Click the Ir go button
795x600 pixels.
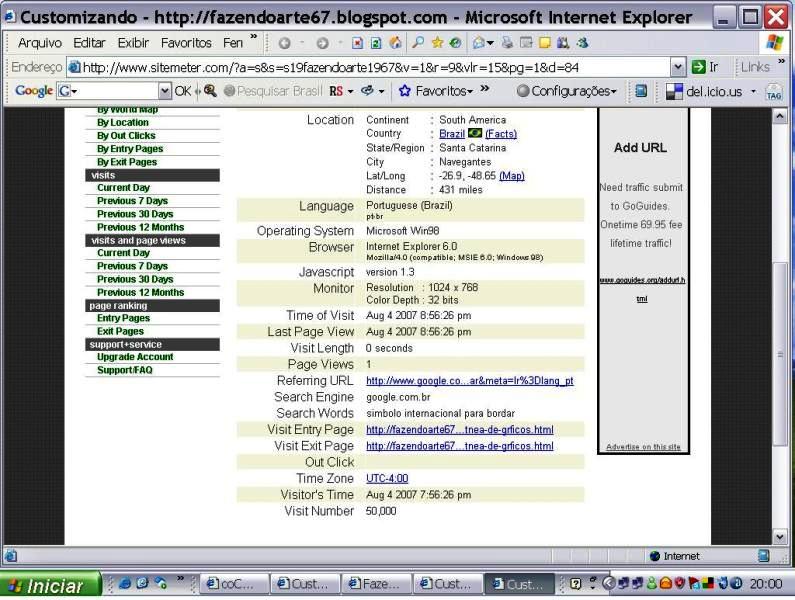[x=705, y=67]
